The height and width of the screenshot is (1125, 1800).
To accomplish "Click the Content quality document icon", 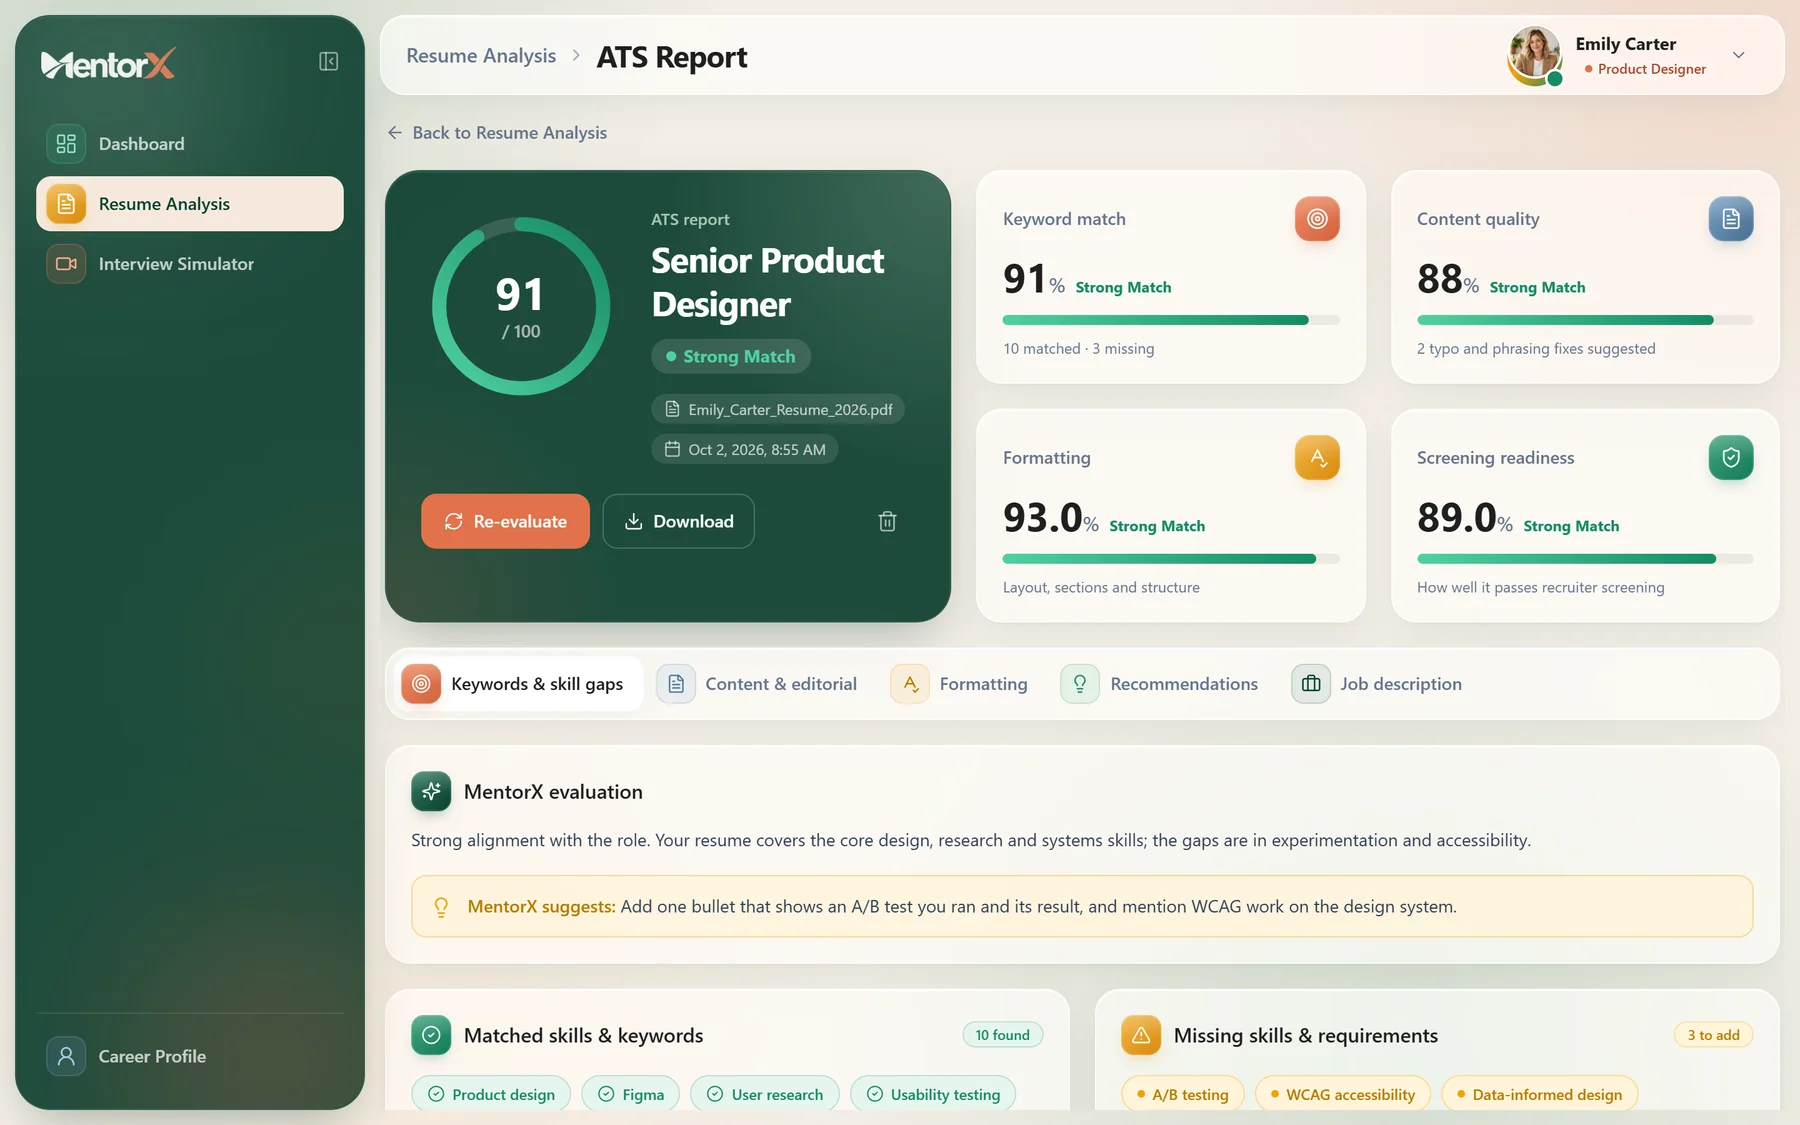I will 1731,219.
